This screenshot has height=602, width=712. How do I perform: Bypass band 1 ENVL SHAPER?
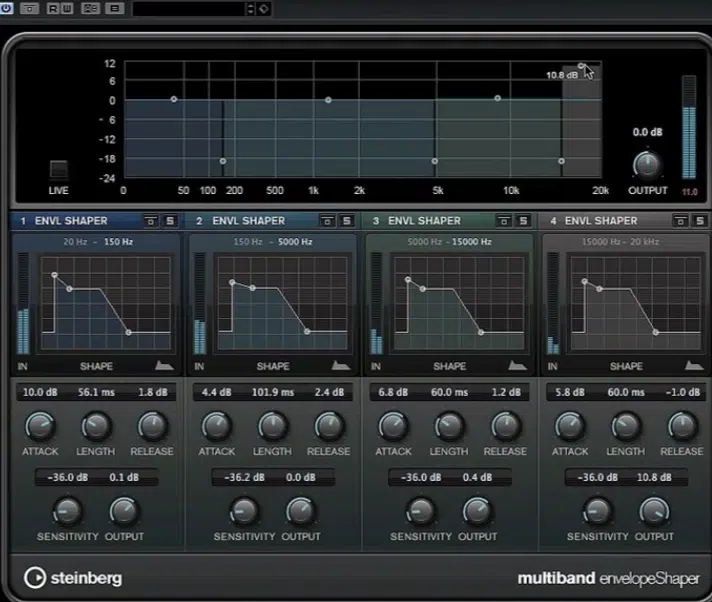click(x=151, y=221)
